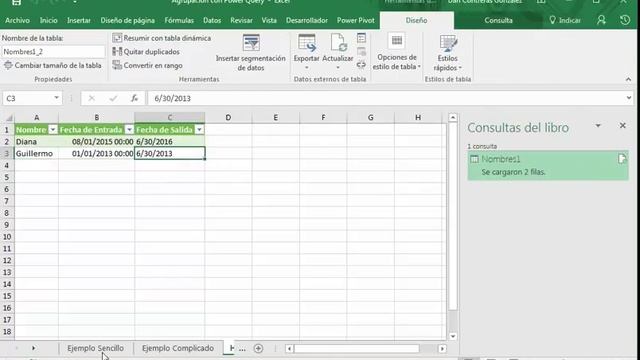The width and height of the screenshot is (640, 360).
Task: Click Quitar duplicados tool
Action: [x=146, y=52]
